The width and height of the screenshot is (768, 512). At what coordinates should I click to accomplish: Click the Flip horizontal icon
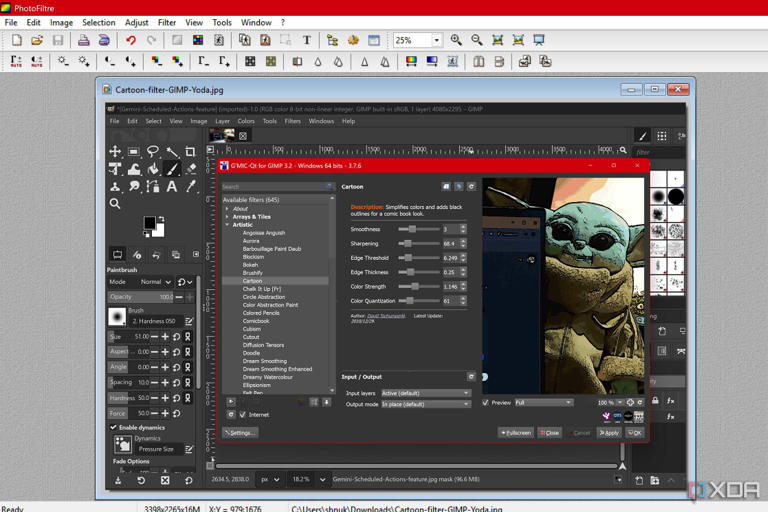(479, 61)
